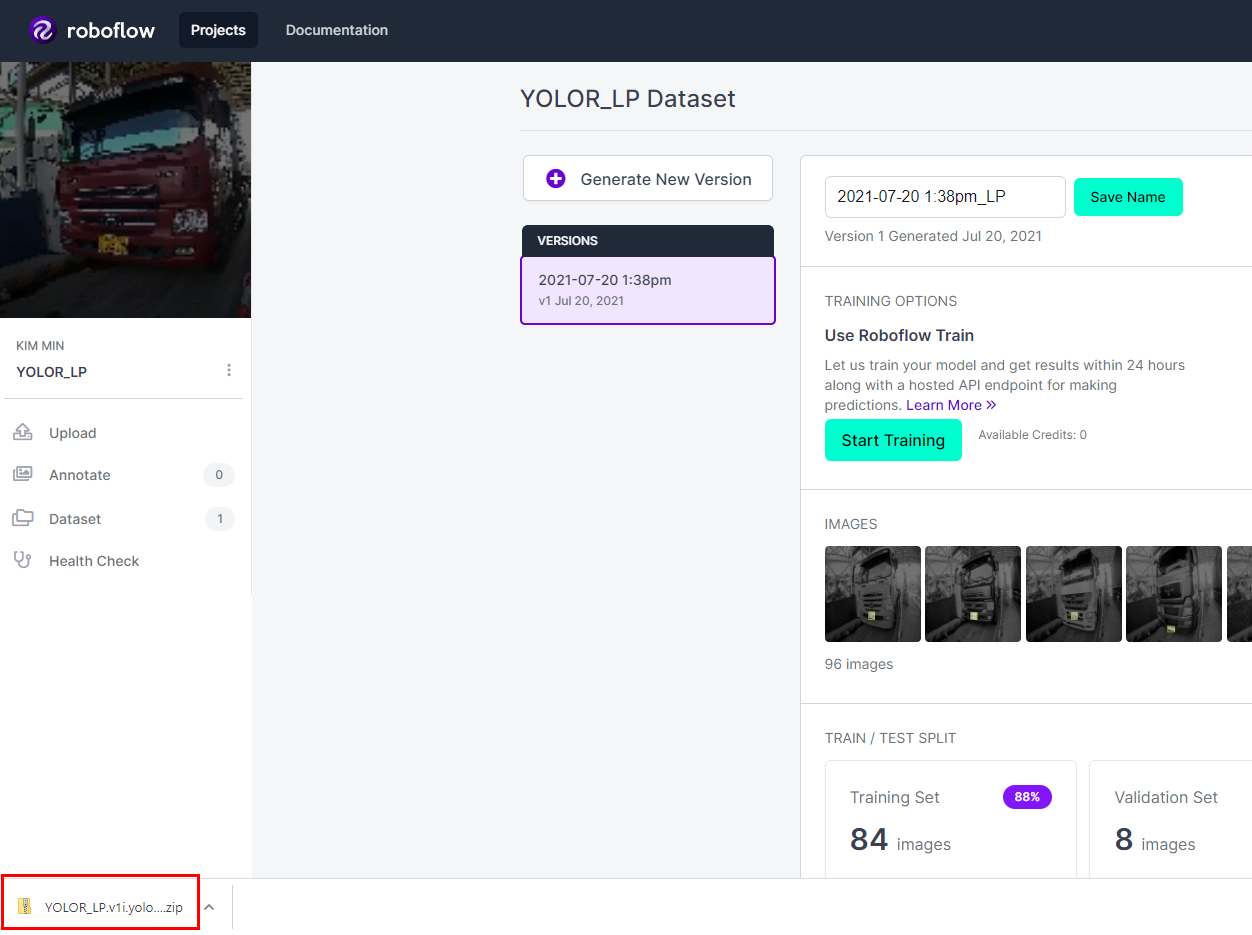Click the Start Training button

pyautogui.click(x=893, y=440)
